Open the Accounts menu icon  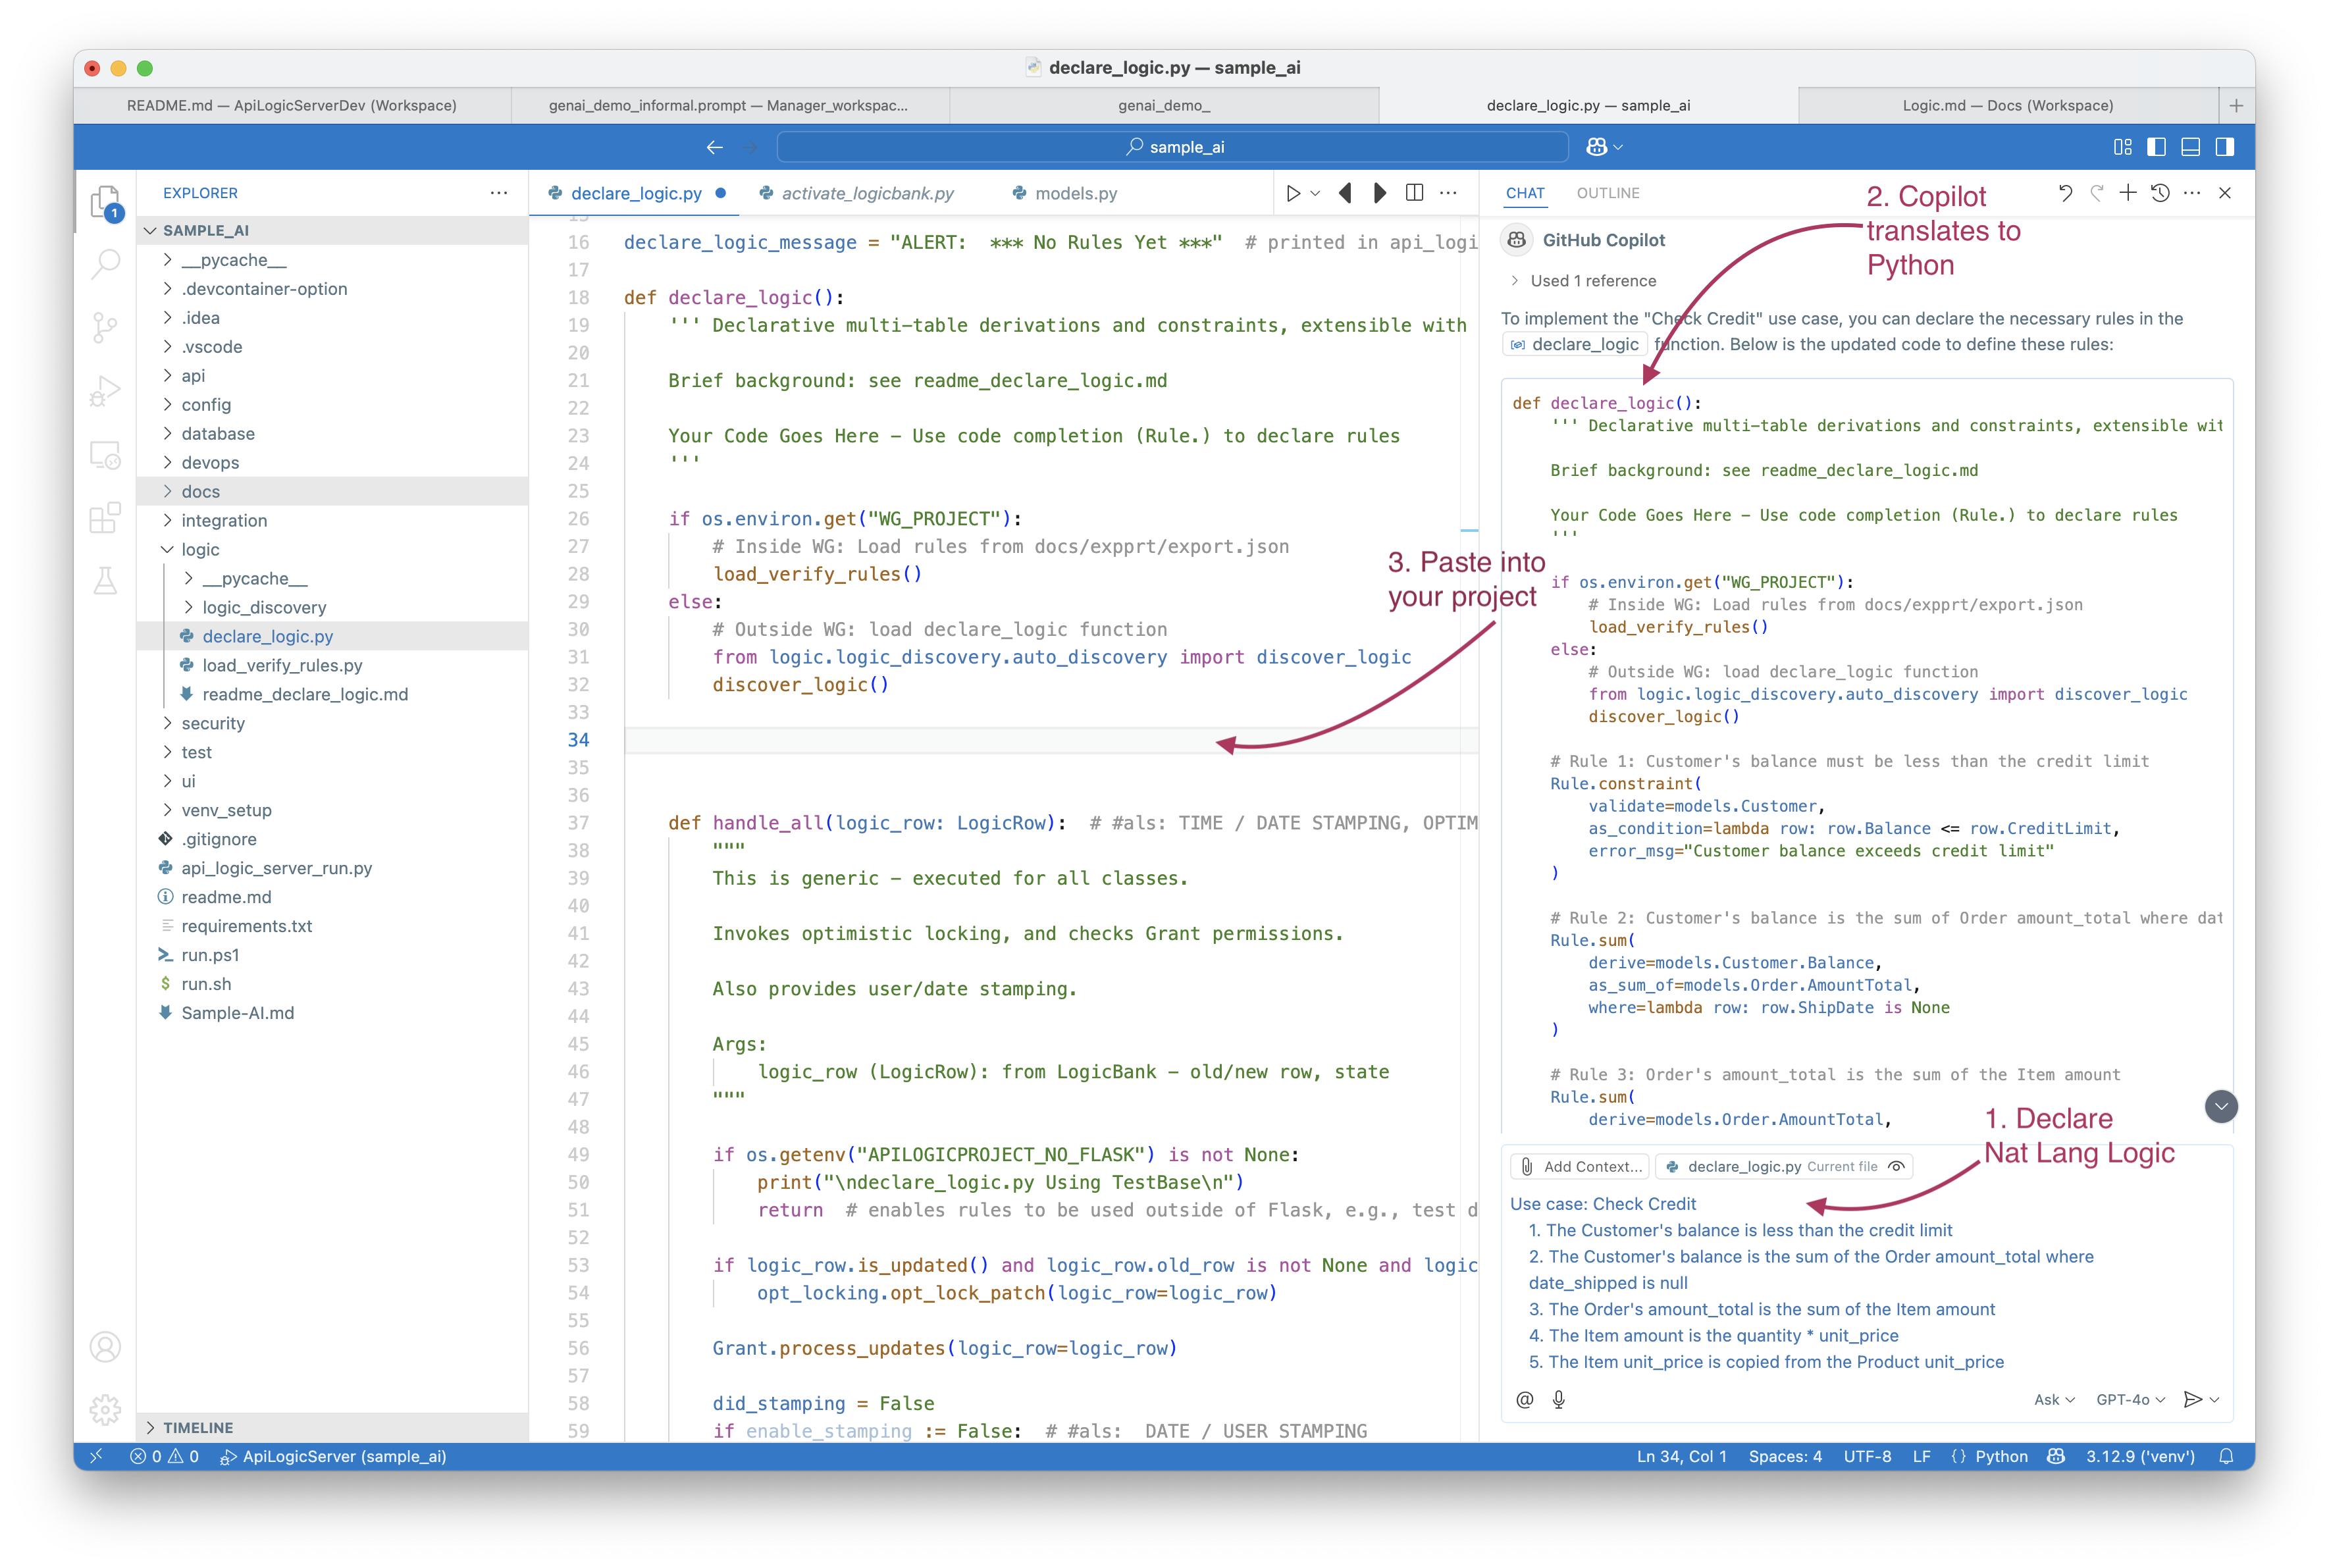point(105,1347)
